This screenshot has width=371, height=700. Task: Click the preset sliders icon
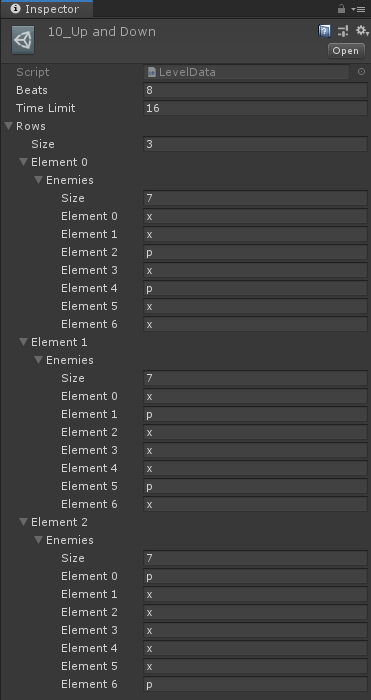coord(343,31)
